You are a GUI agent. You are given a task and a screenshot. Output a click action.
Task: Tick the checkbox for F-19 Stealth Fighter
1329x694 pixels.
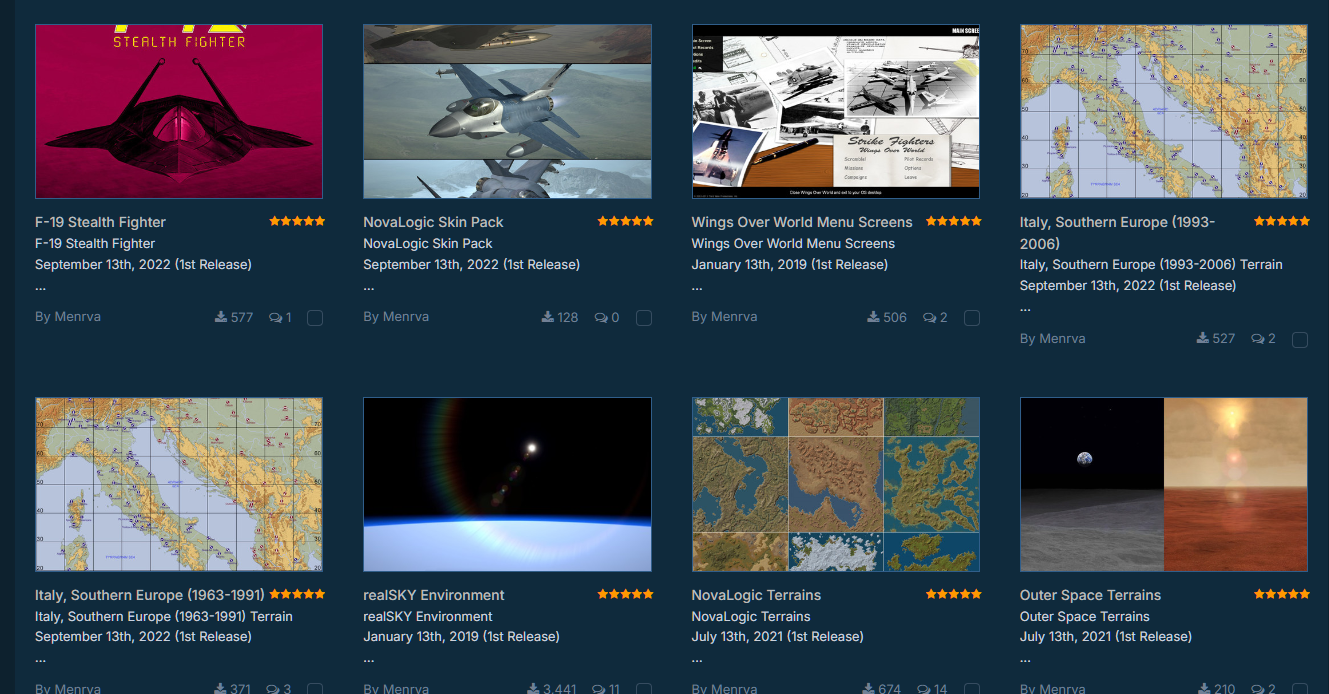click(x=315, y=318)
